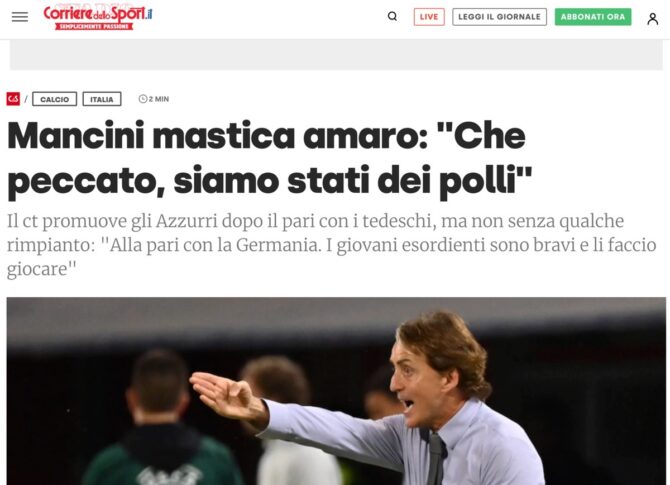The image size is (670, 485).
Task: Click the red CdS breadcrumb home icon
Action: click(x=13, y=99)
